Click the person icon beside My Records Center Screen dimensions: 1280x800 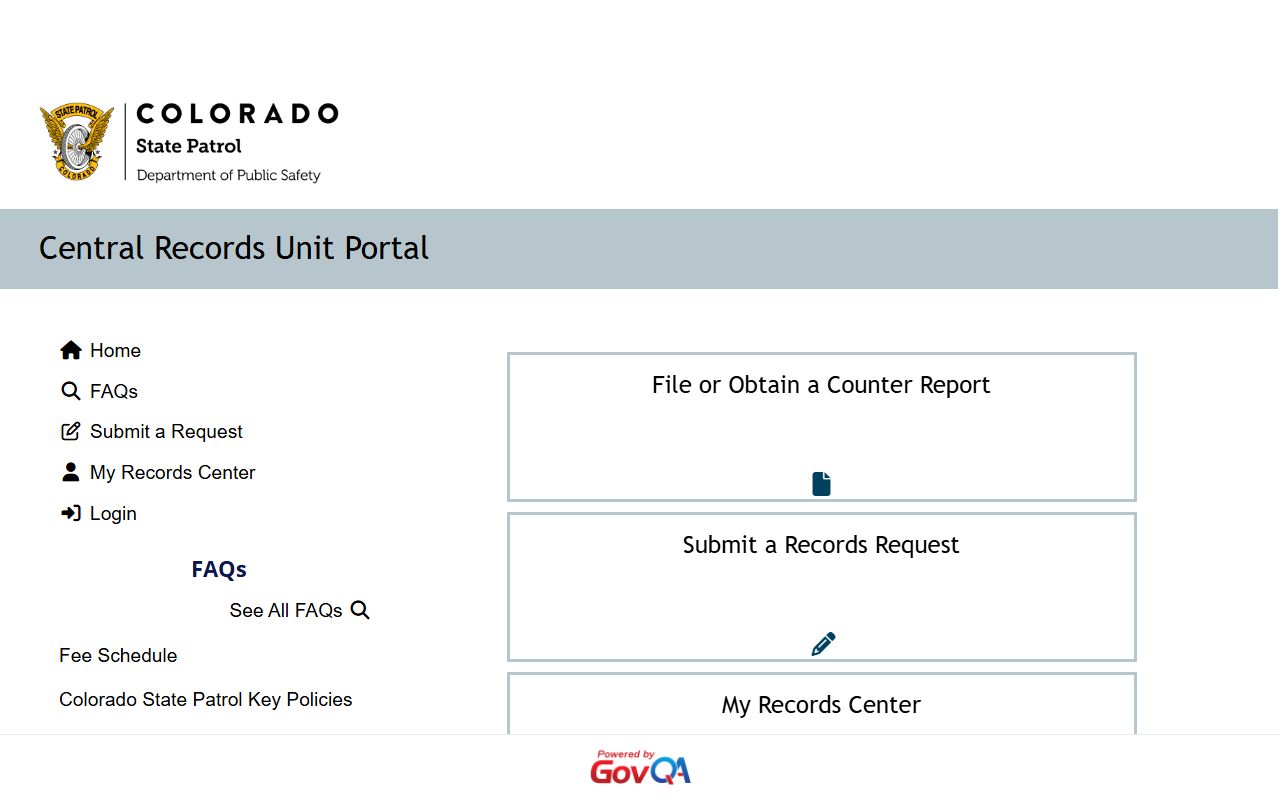(x=71, y=472)
